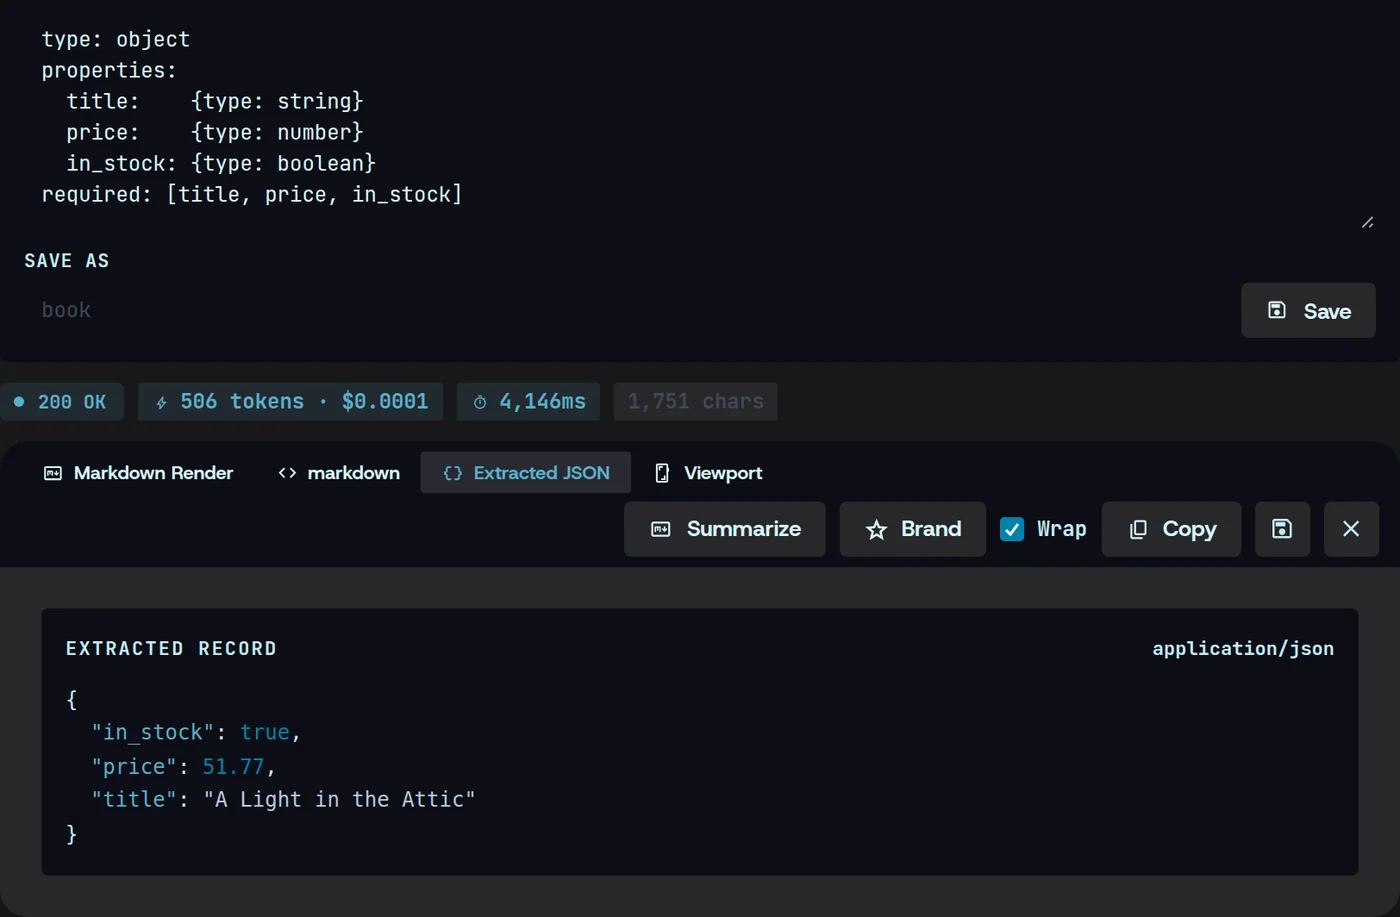
Task: Click the Summarize button
Action: 725,529
